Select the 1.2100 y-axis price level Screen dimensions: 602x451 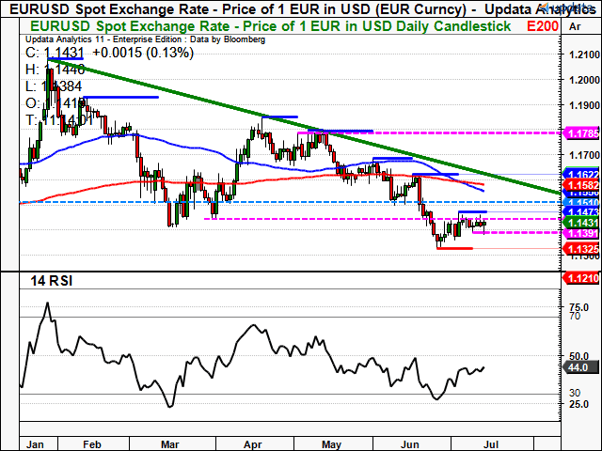coord(584,55)
